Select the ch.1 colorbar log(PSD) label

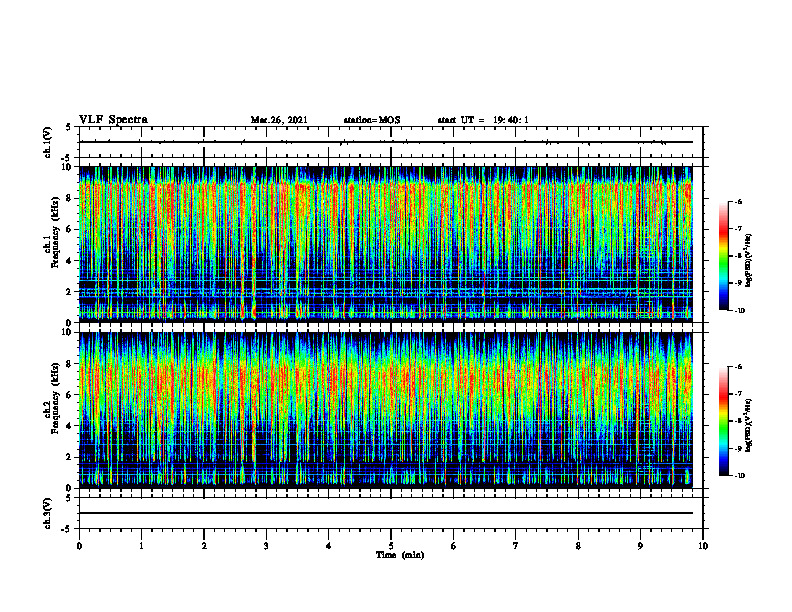pyautogui.click(x=749, y=261)
